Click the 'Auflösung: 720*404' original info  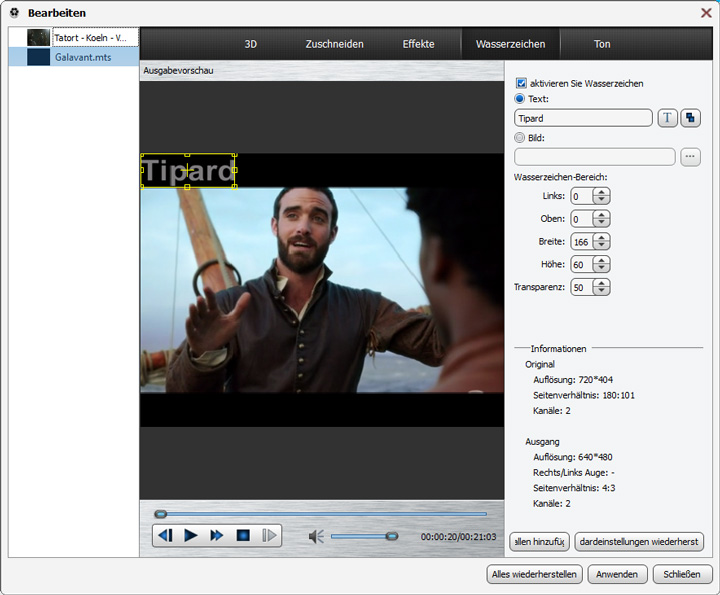point(573,379)
